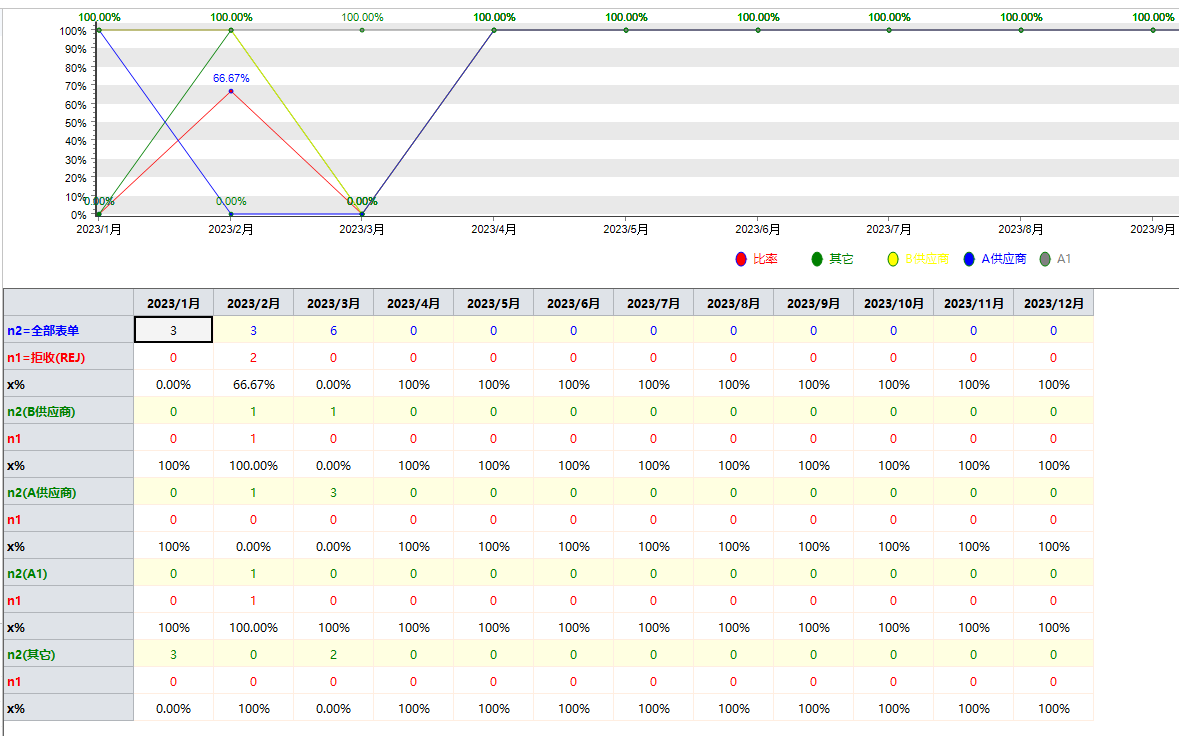Click the green 其它 legend marker

pyautogui.click(x=817, y=259)
